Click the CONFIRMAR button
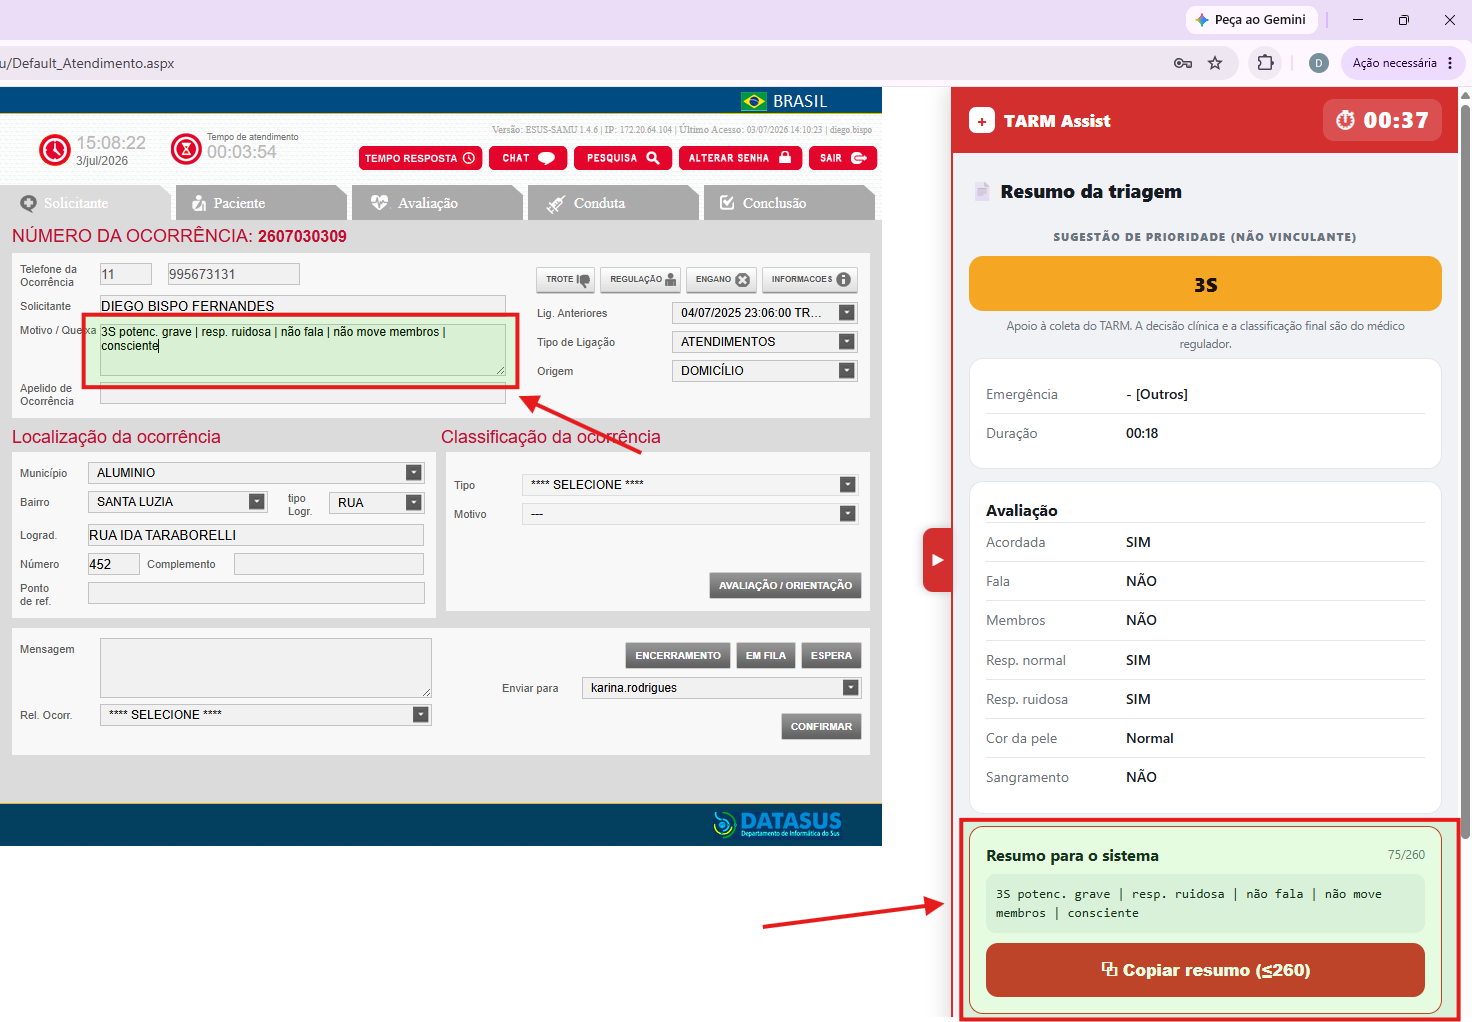Viewport: 1472px width, 1022px height. pyautogui.click(x=821, y=727)
